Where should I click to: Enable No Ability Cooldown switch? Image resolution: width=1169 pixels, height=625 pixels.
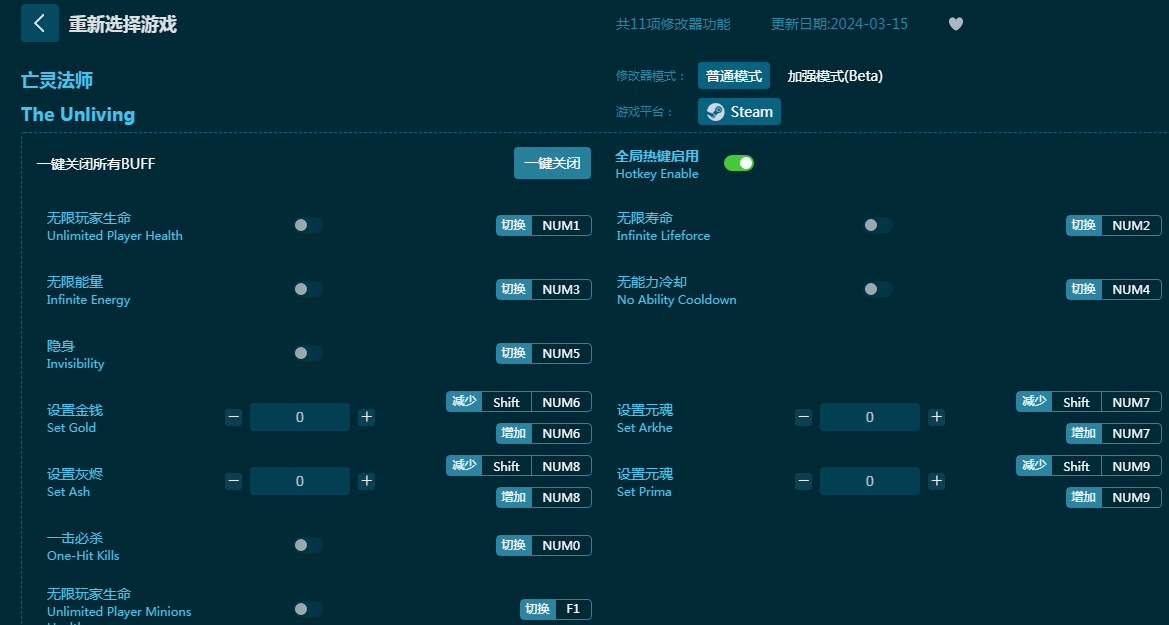[877, 289]
